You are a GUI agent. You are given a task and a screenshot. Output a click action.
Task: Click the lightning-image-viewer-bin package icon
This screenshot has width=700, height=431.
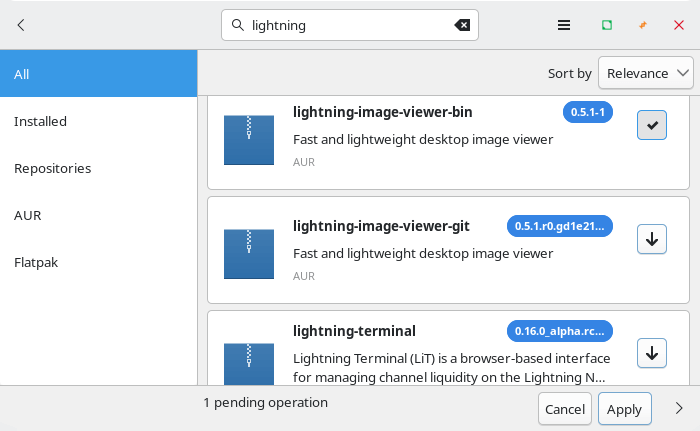pyautogui.click(x=248, y=139)
